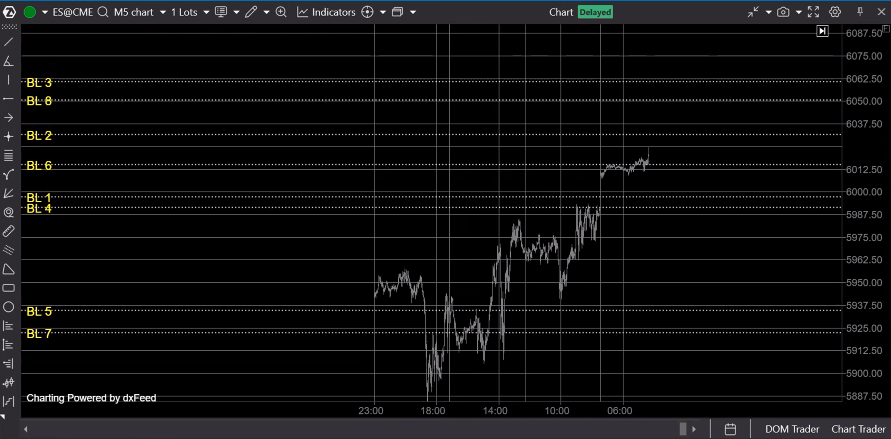891x439 pixels.
Task: Take a chart screenshot with camera icon
Action: (x=783, y=12)
